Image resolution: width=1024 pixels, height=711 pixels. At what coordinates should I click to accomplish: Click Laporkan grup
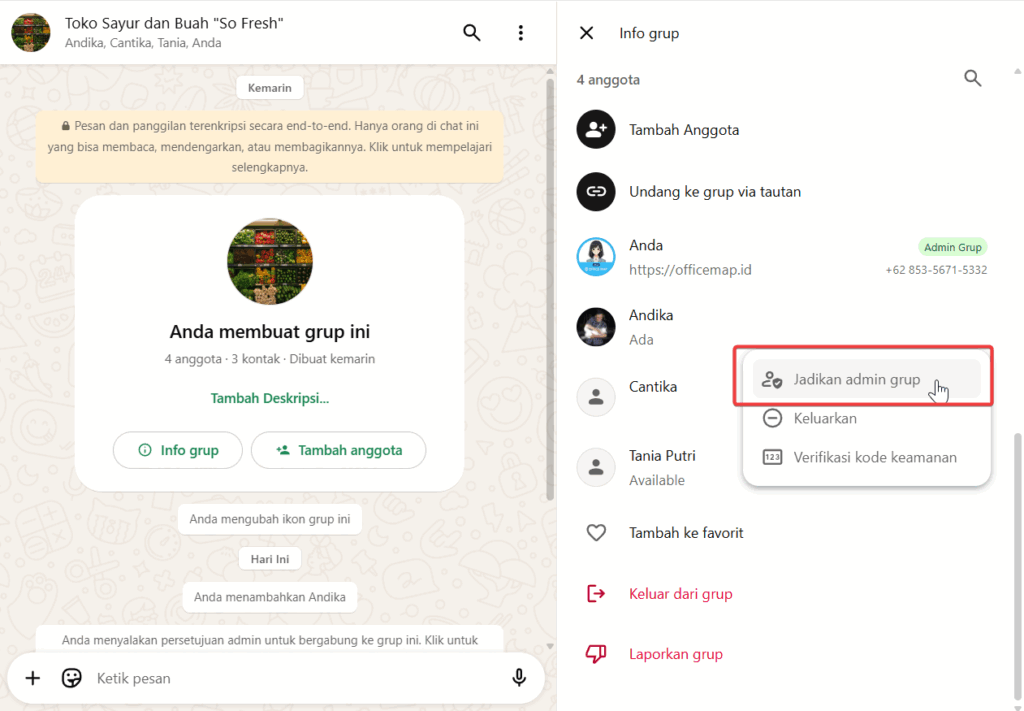675,654
